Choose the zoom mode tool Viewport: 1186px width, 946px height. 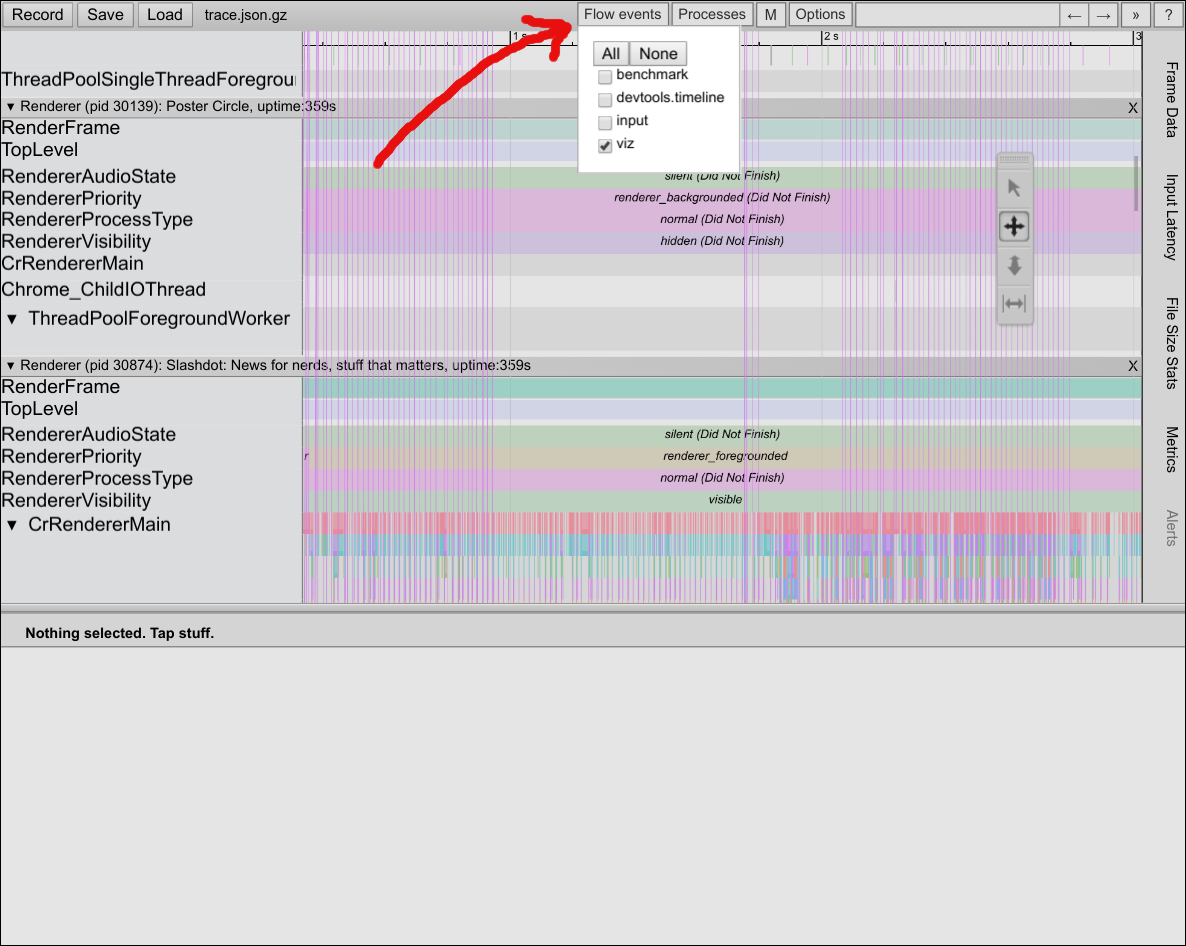coord(1014,265)
